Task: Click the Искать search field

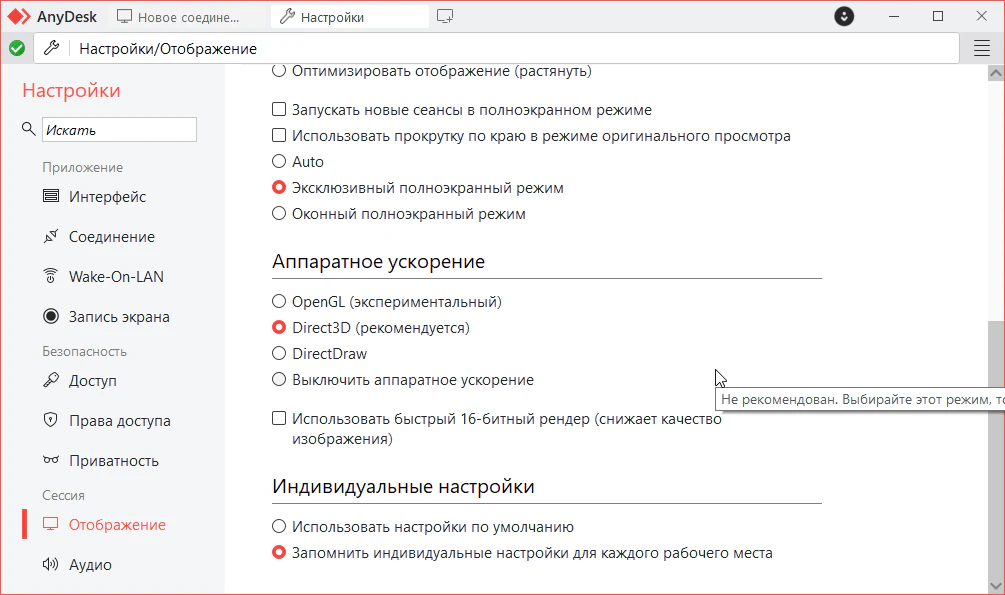Action: tap(119, 130)
